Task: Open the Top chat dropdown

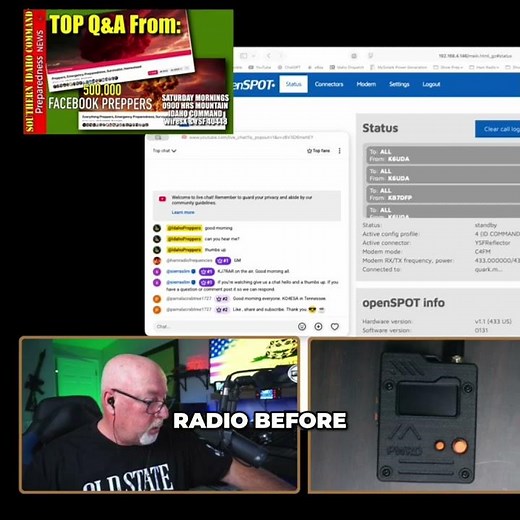Action: 164,151
